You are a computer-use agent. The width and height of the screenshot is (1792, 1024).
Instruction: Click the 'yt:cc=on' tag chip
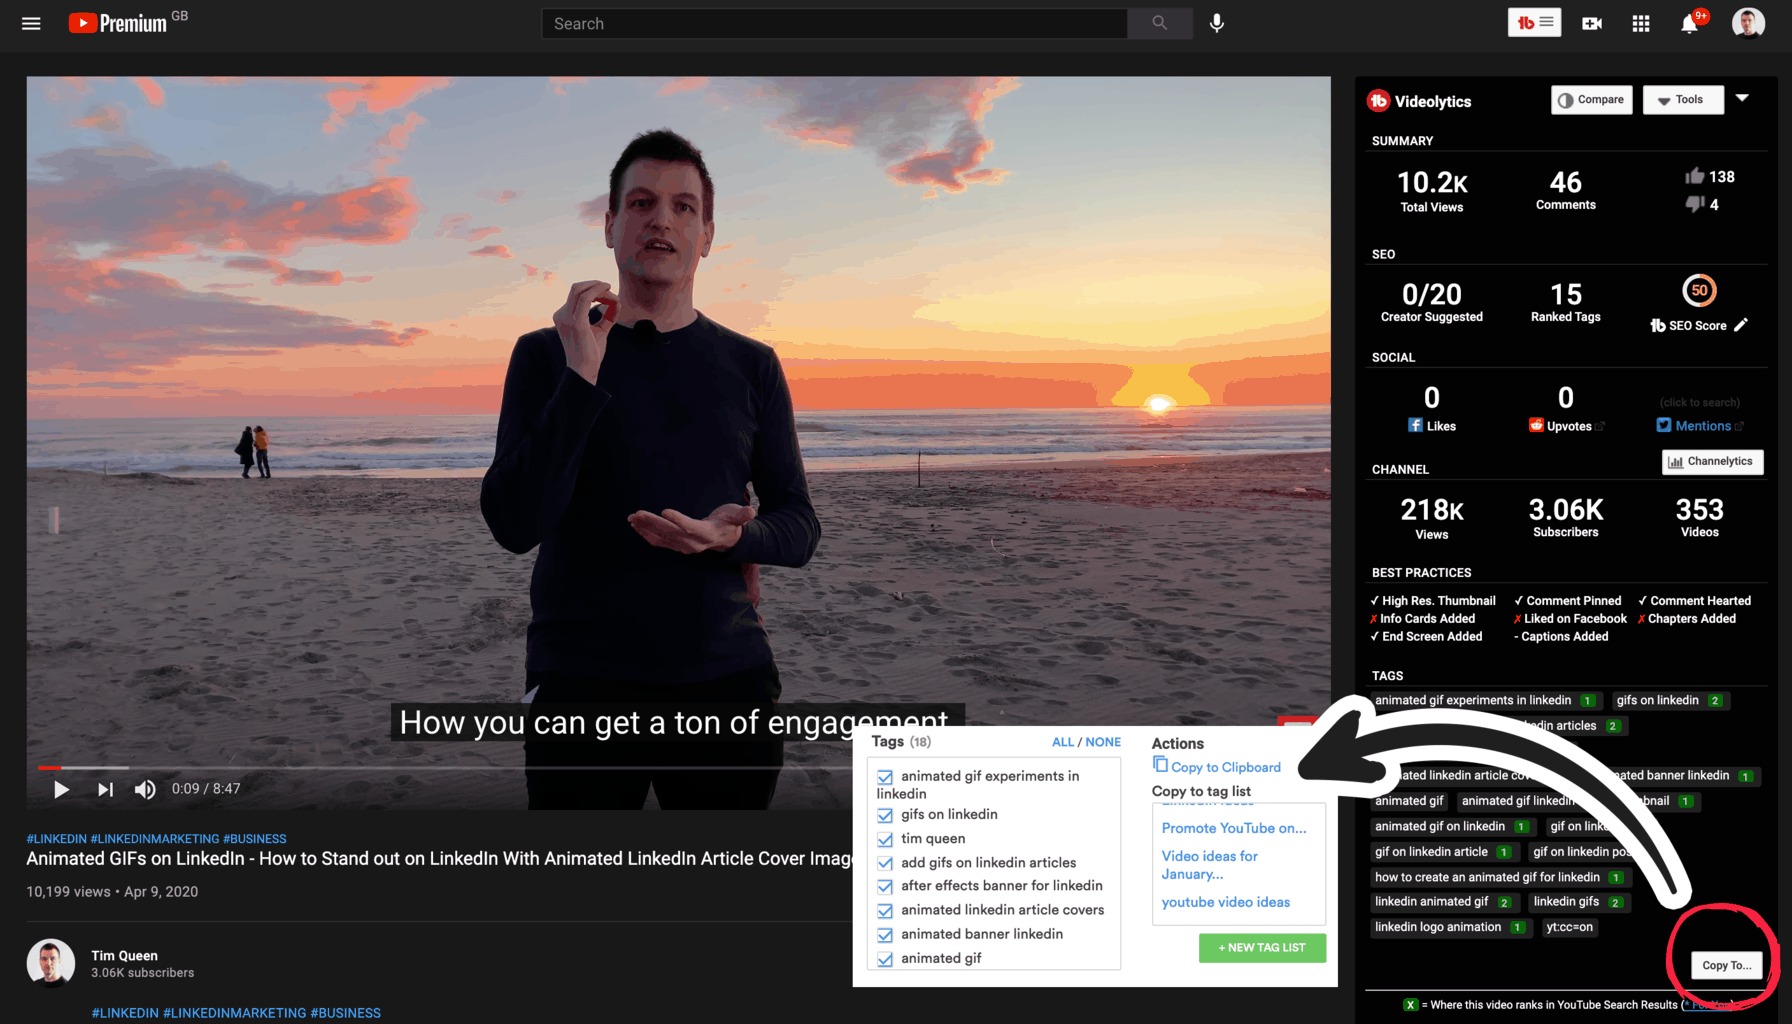(x=1569, y=927)
